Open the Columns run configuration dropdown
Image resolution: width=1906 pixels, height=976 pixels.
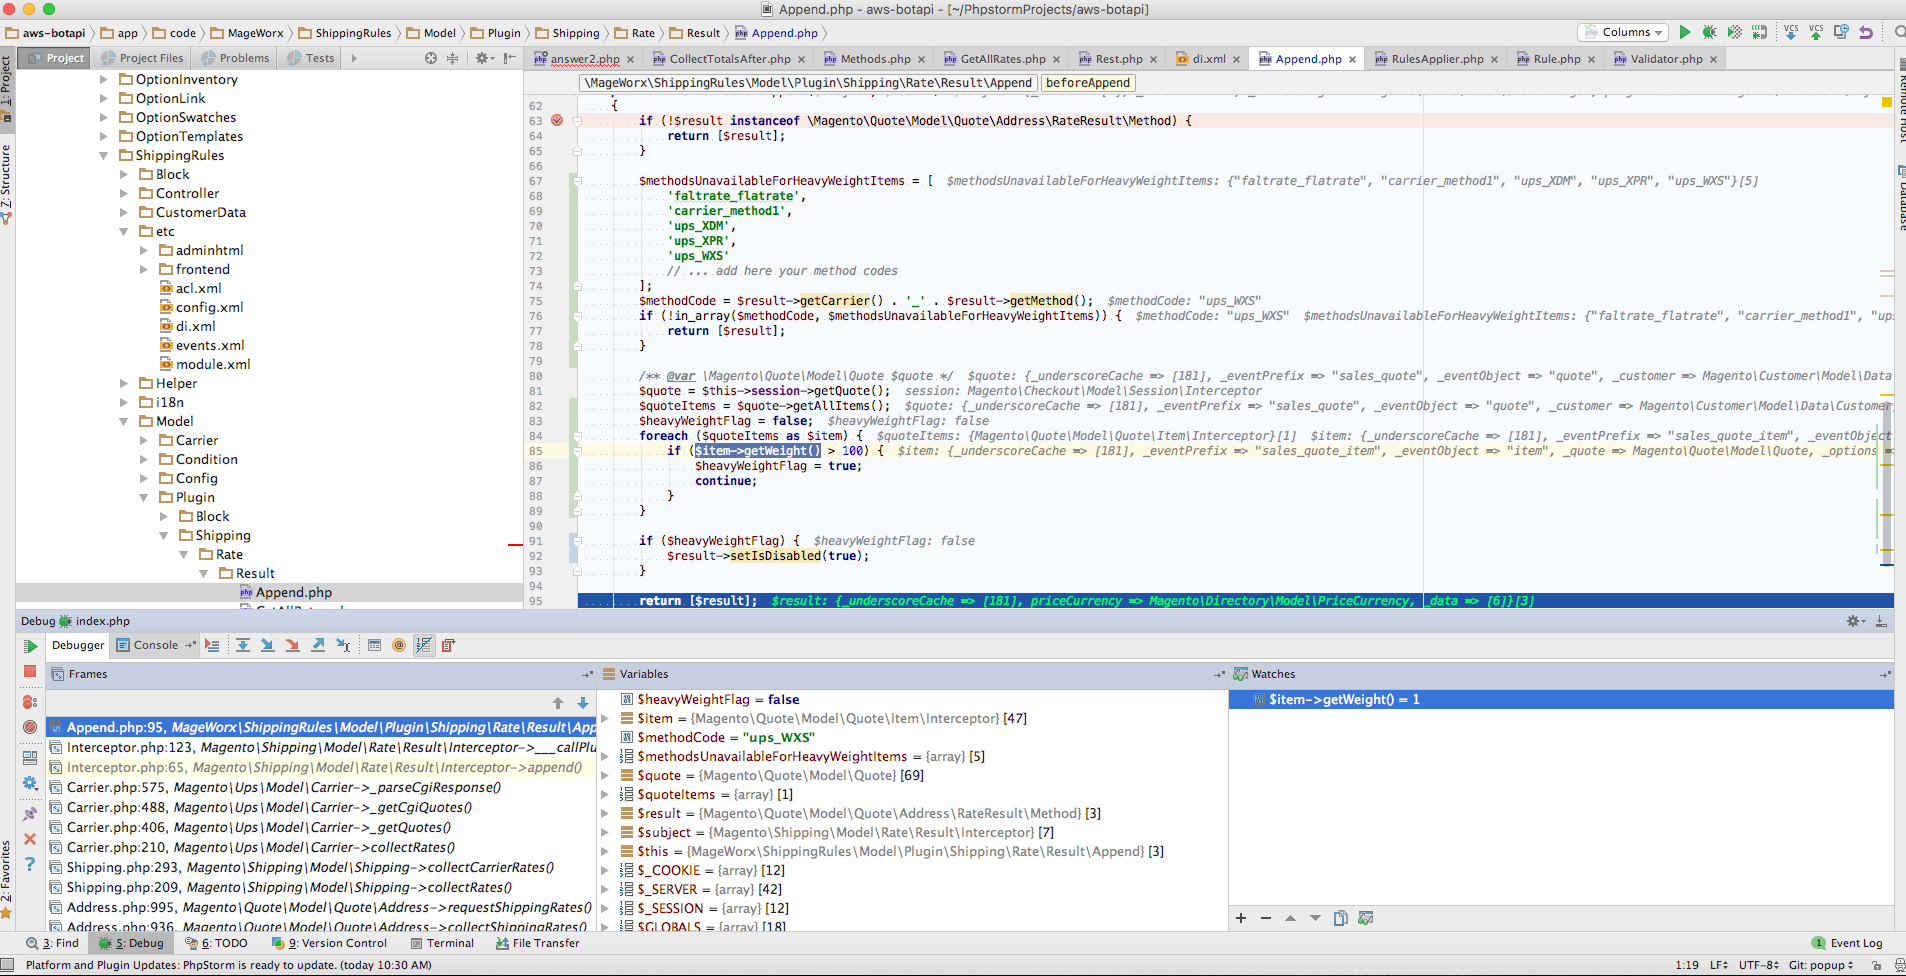(1623, 32)
